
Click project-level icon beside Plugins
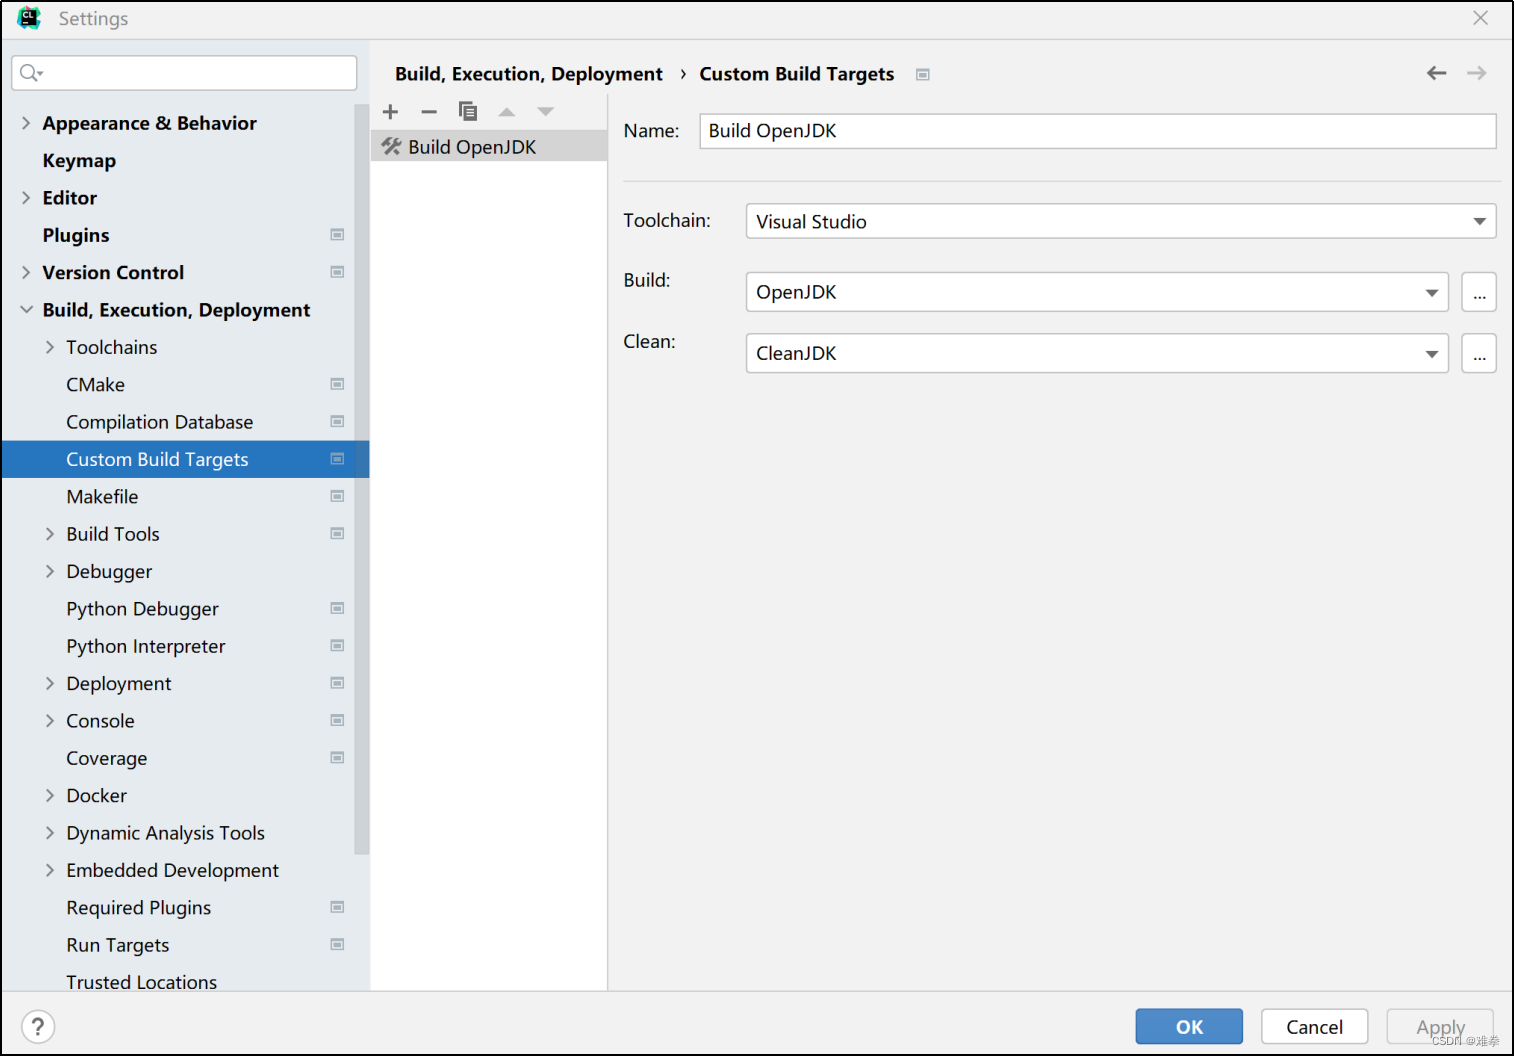337,235
